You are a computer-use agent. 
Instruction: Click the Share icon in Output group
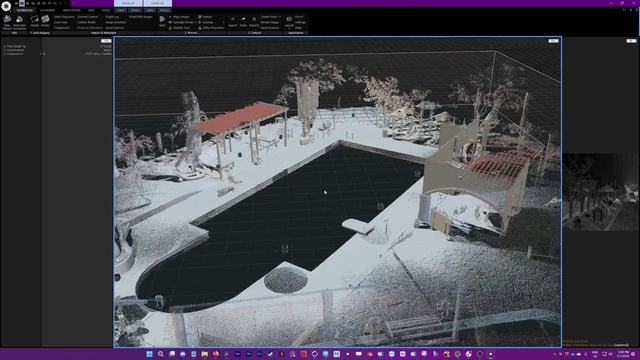(x=243, y=21)
